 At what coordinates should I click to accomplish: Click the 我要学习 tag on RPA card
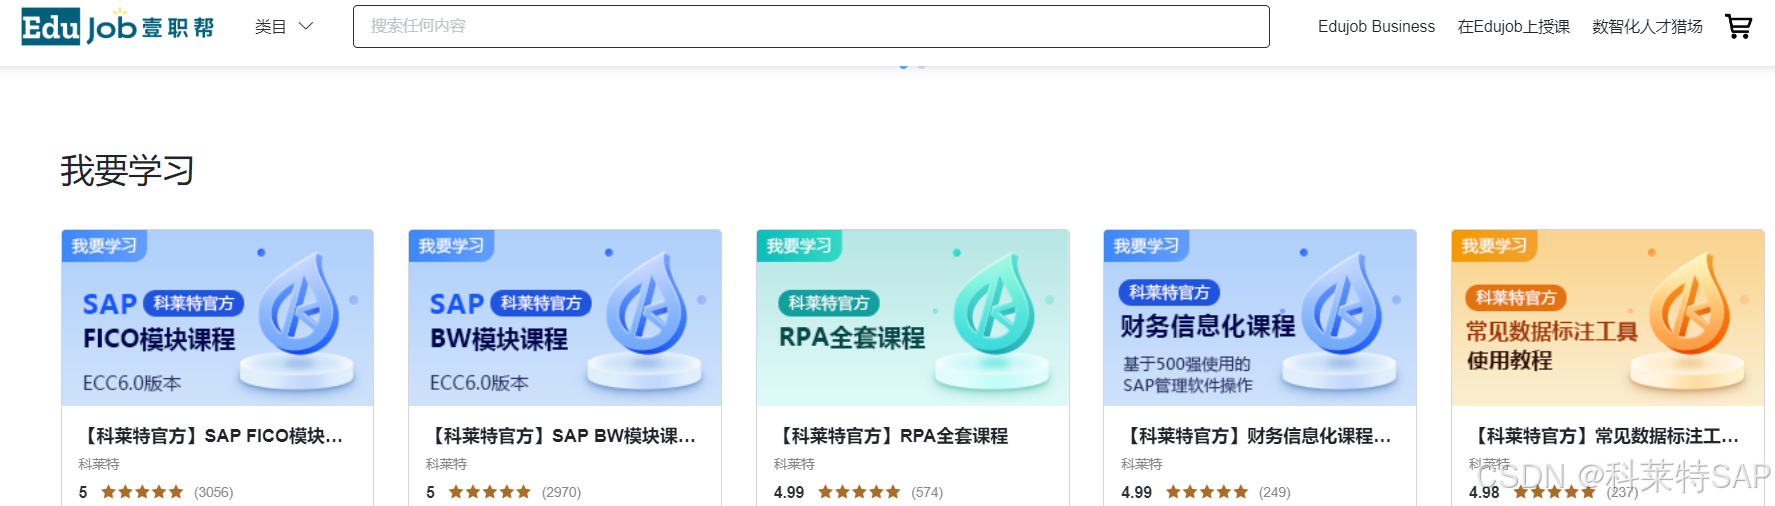tap(799, 246)
